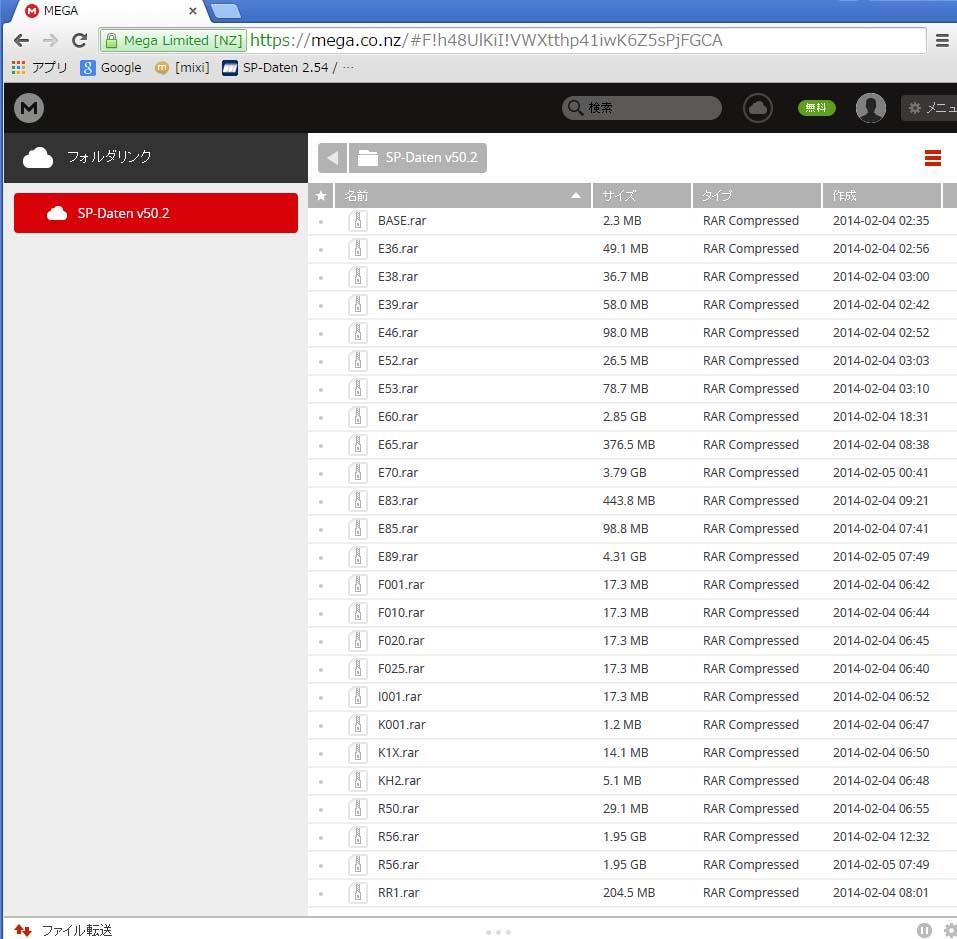Sort by 作成 column header
Image resolution: width=957 pixels, height=939 pixels.
(x=881, y=196)
